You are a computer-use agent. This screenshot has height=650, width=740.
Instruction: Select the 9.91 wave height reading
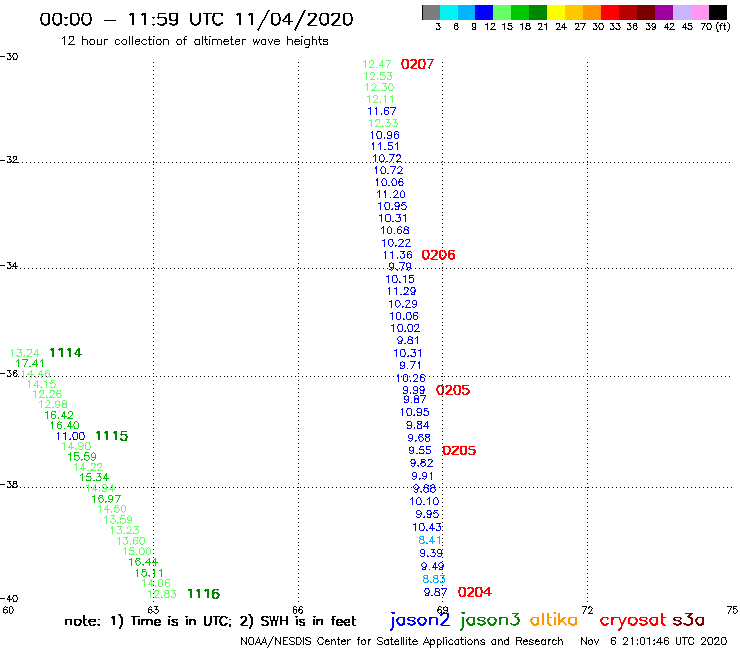[x=422, y=476]
